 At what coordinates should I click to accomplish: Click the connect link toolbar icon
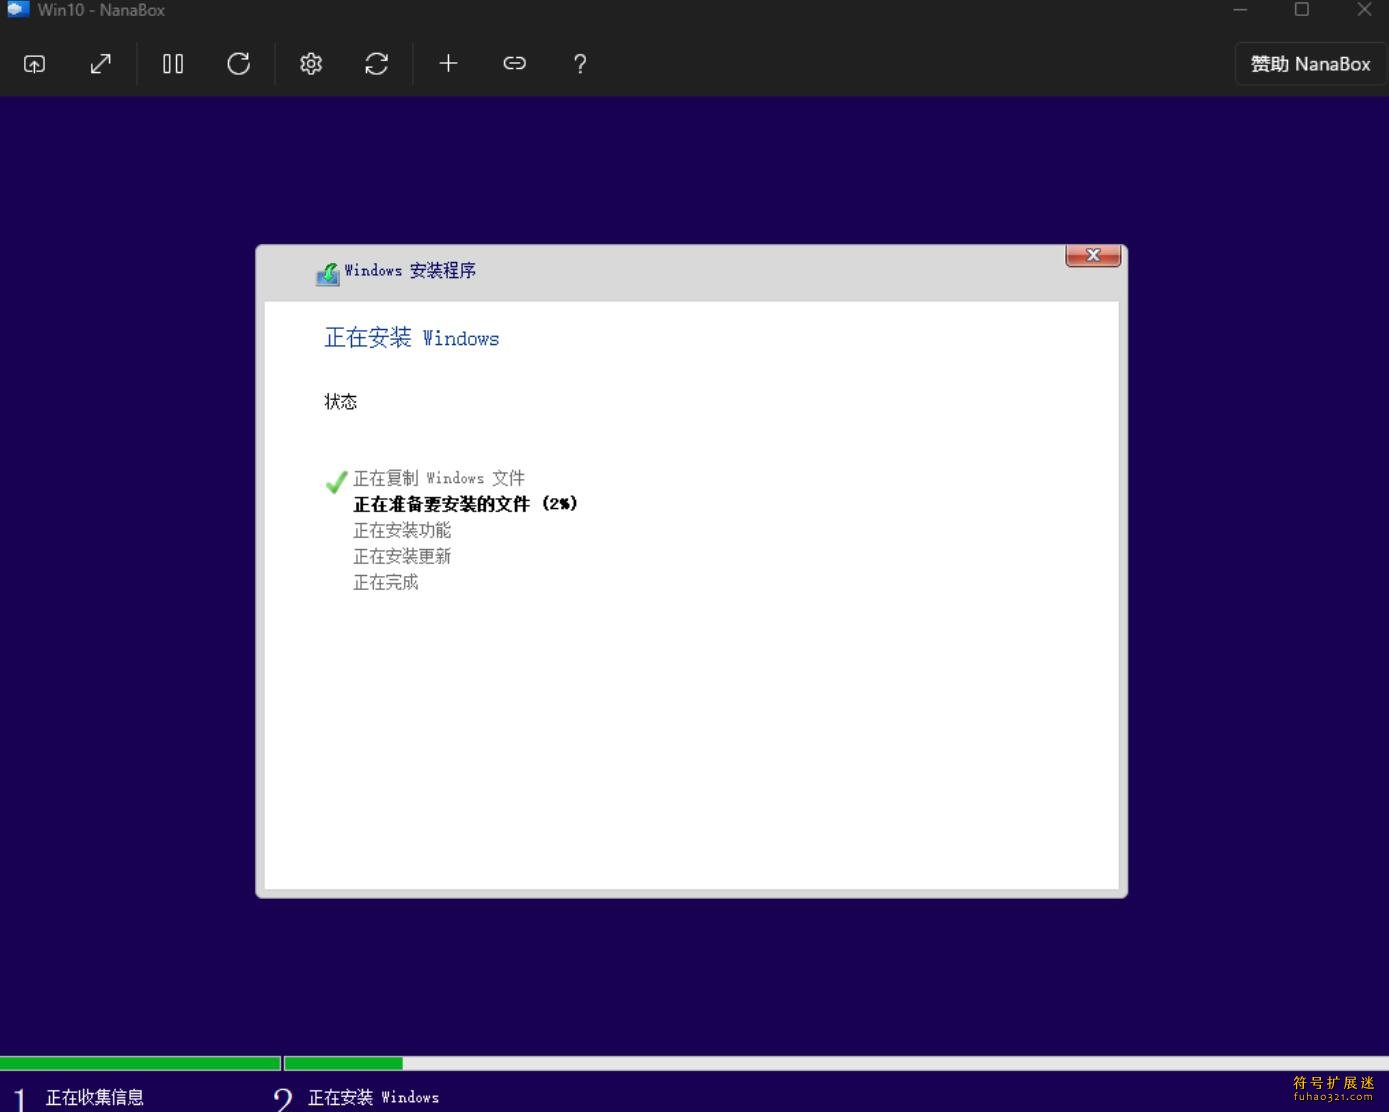514,63
